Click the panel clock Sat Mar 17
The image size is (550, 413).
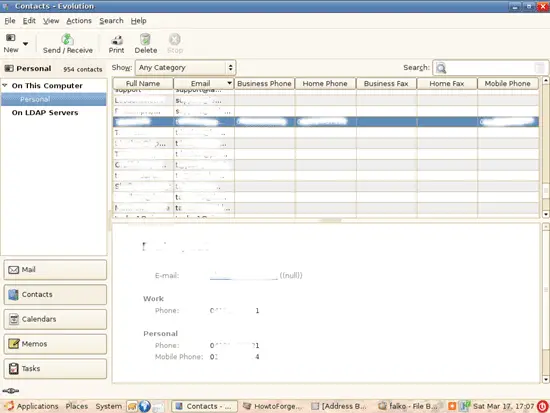(x=503, y=406)
